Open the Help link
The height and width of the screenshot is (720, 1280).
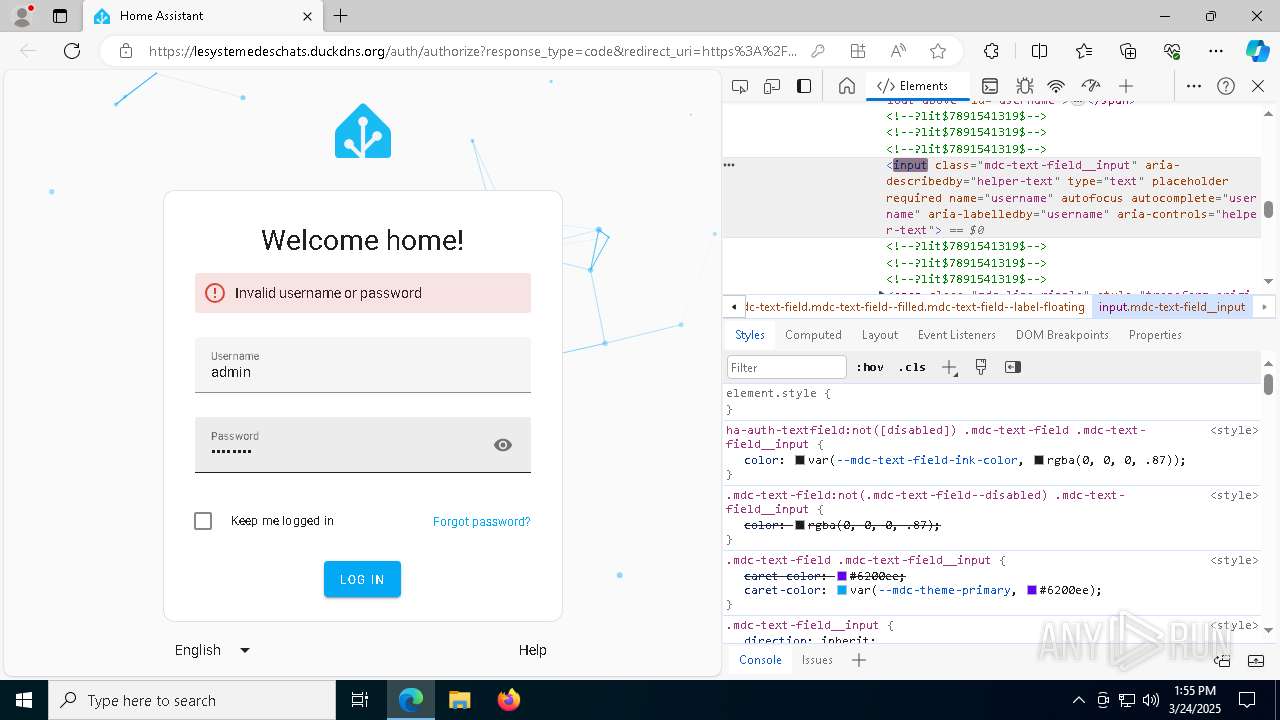[533, 650]
